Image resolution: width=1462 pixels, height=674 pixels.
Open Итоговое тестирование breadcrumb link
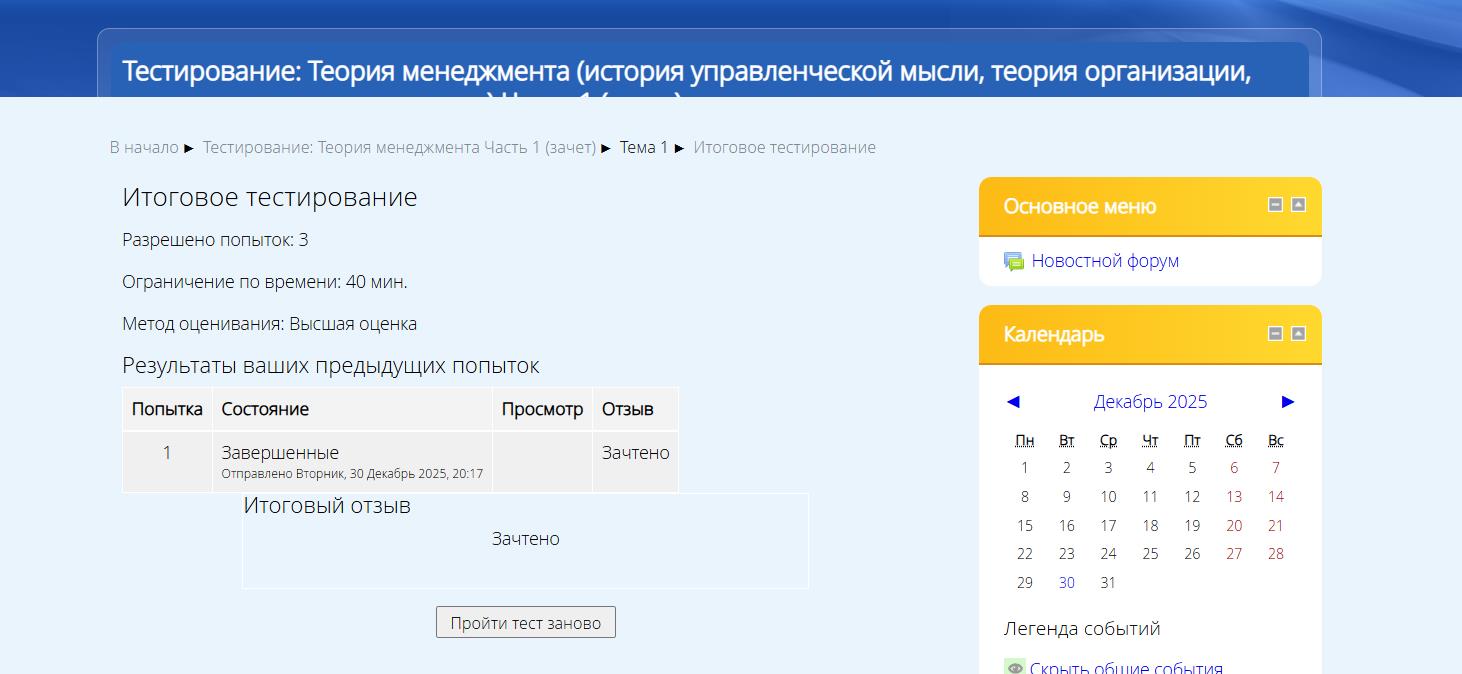[x=785, y=148]
